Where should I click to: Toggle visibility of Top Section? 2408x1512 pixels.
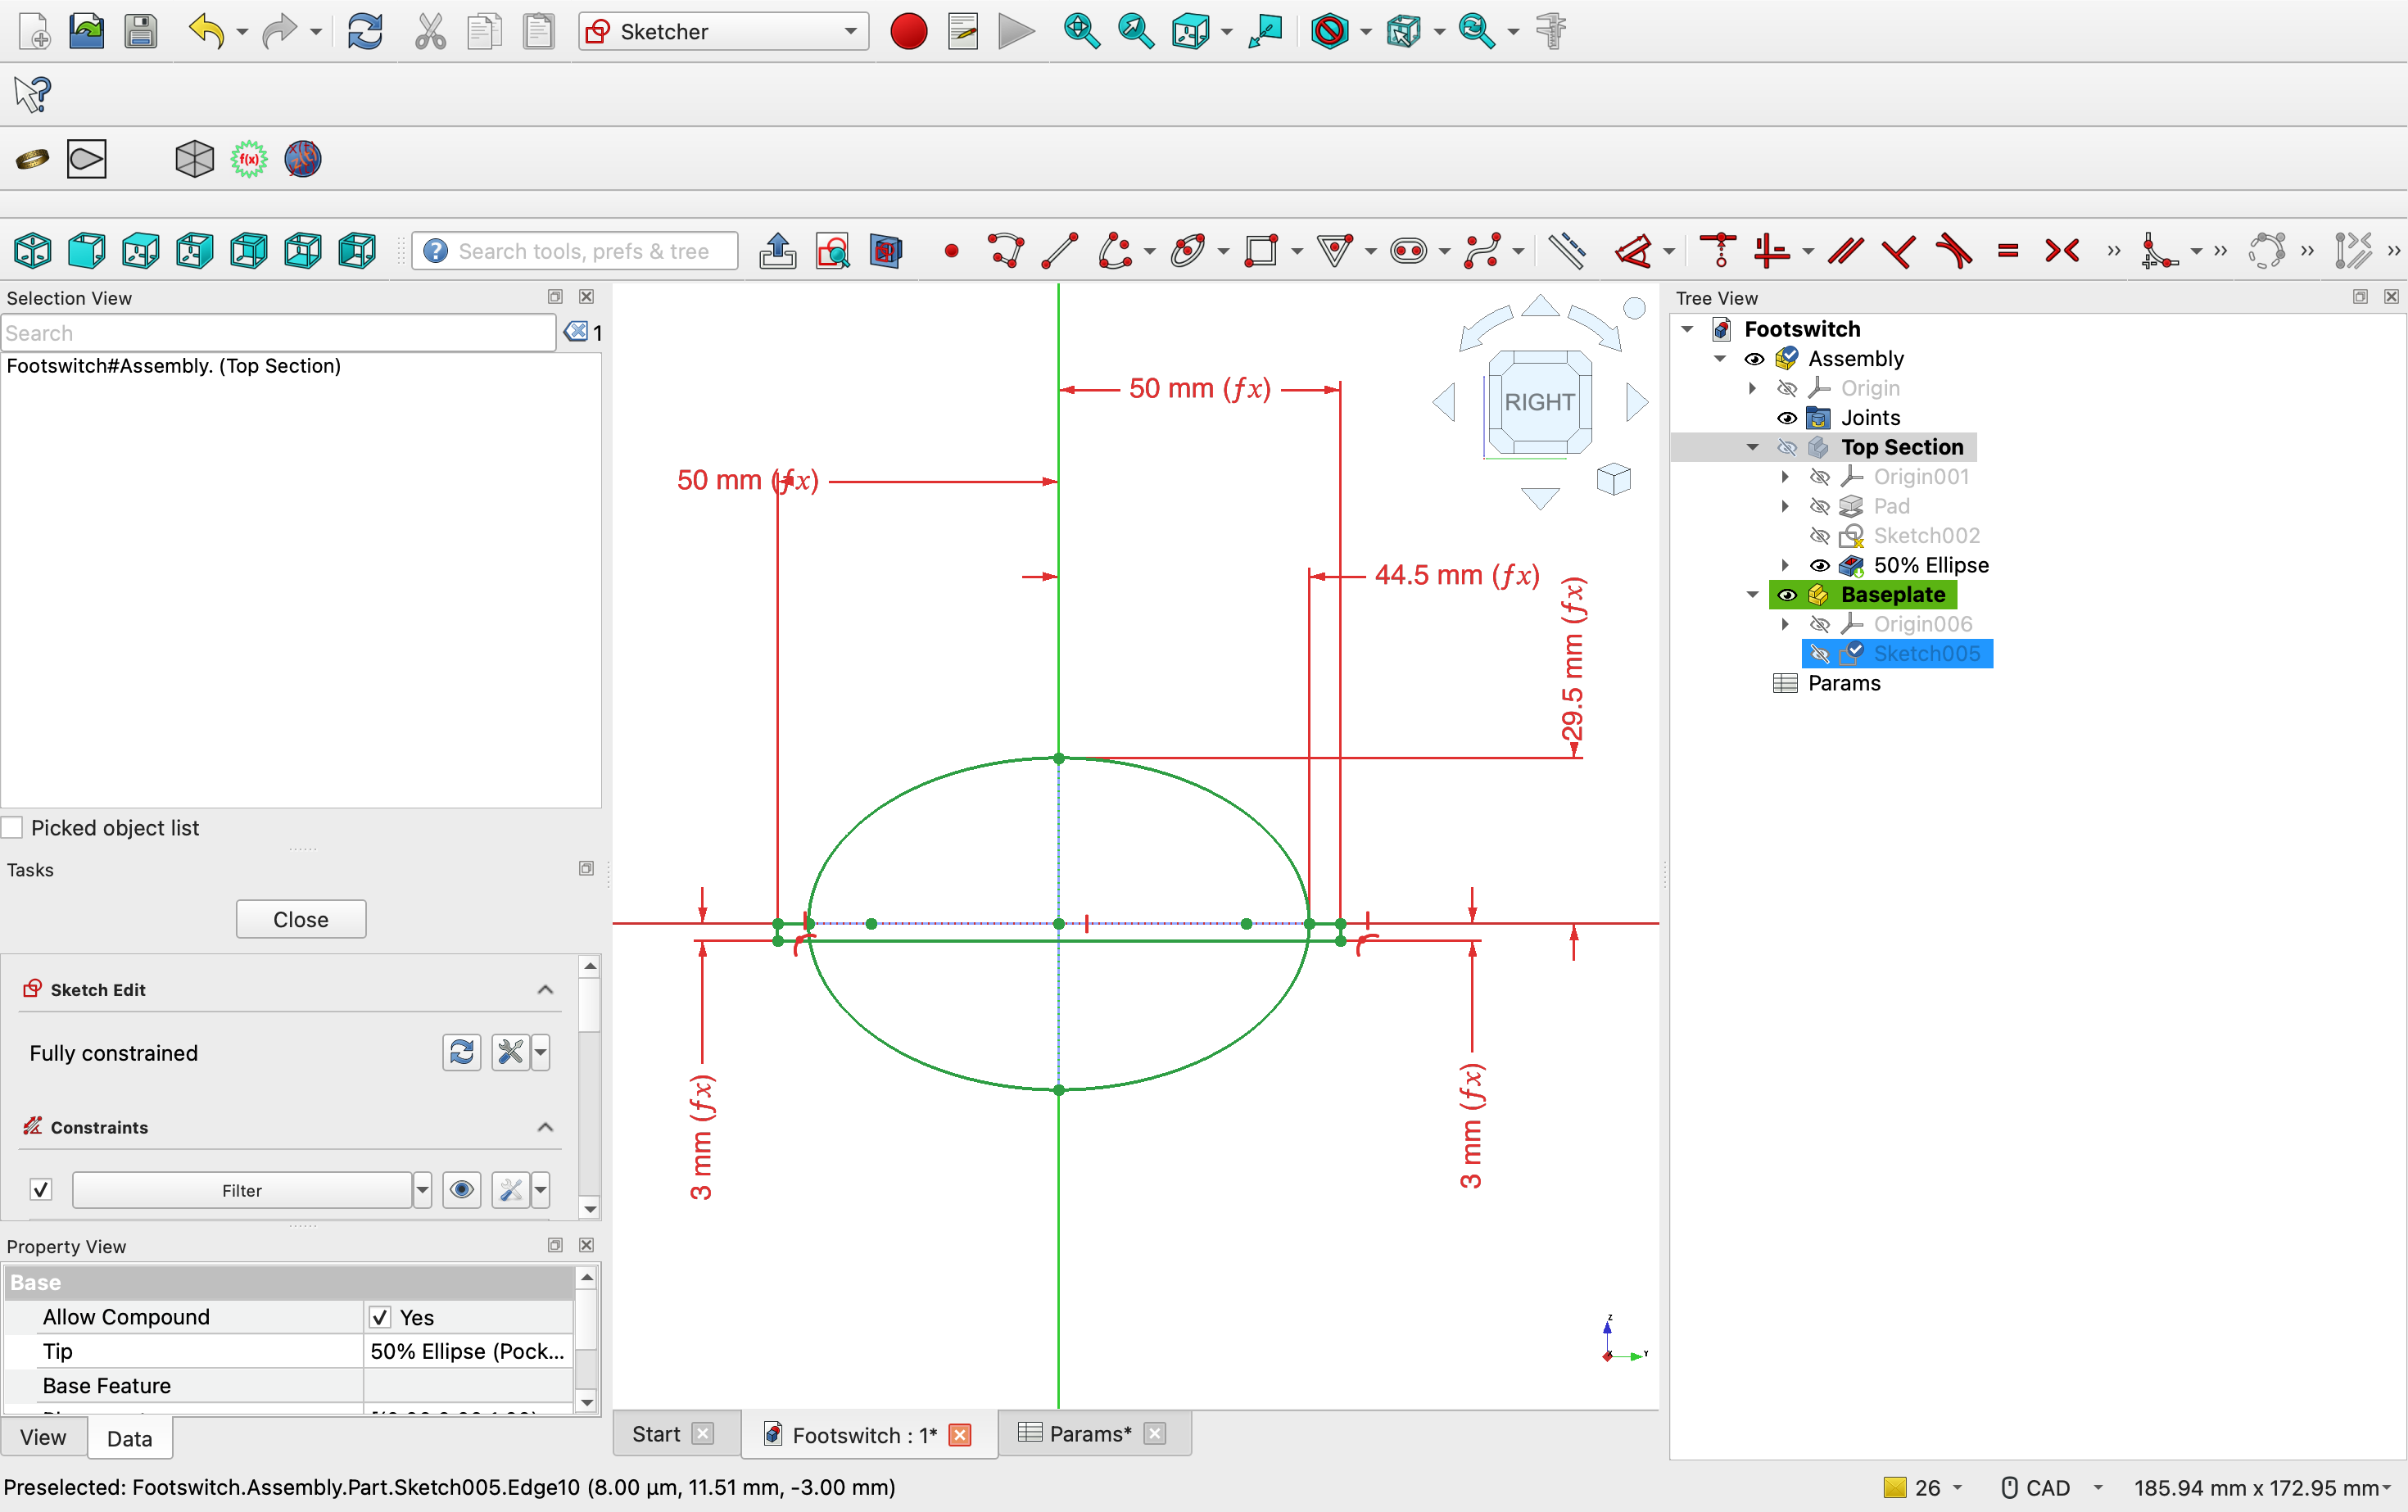pos(1787,447)
